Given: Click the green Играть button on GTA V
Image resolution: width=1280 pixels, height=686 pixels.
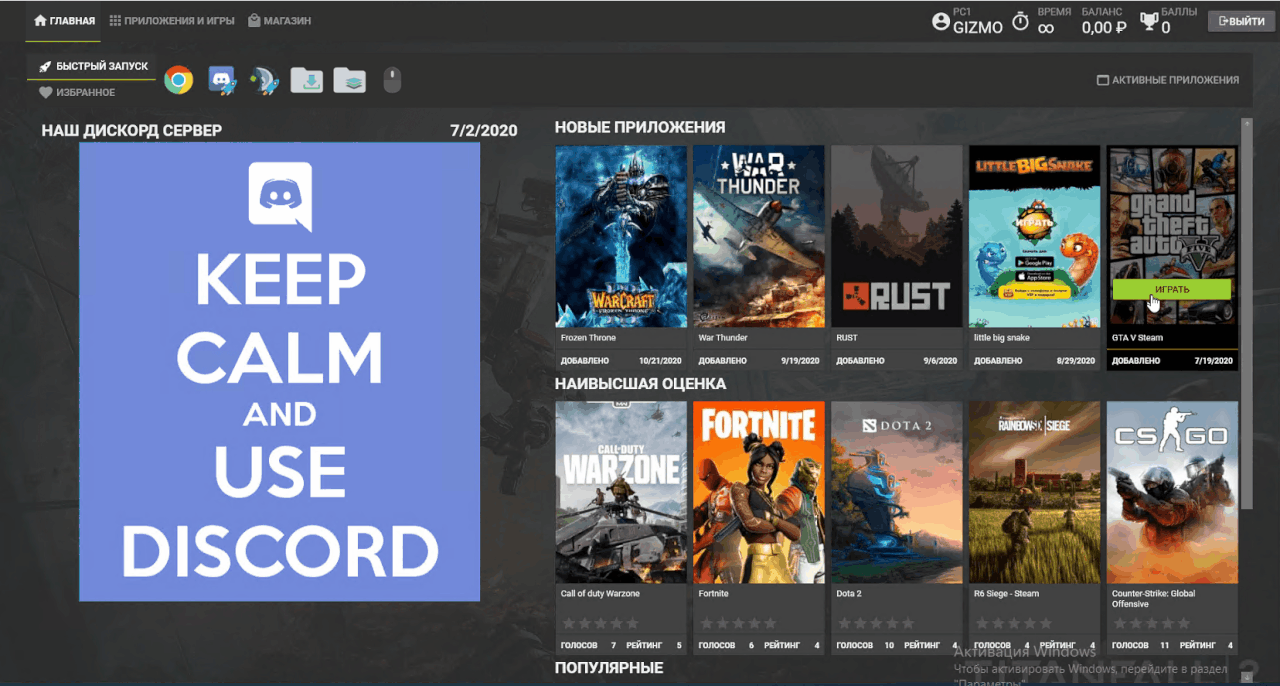Looking at the screenshot, I should [1172, 289].
